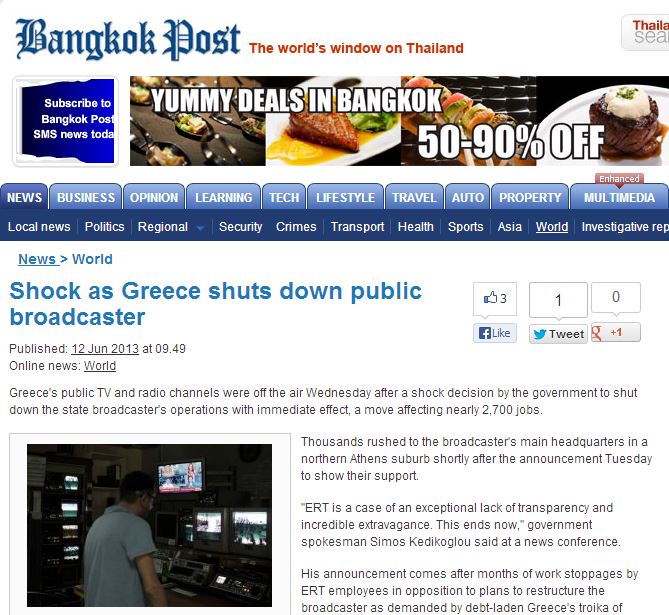This screenshot has width=669, height=615.
Task: Click the Facebook Like button
Action: 494,333
